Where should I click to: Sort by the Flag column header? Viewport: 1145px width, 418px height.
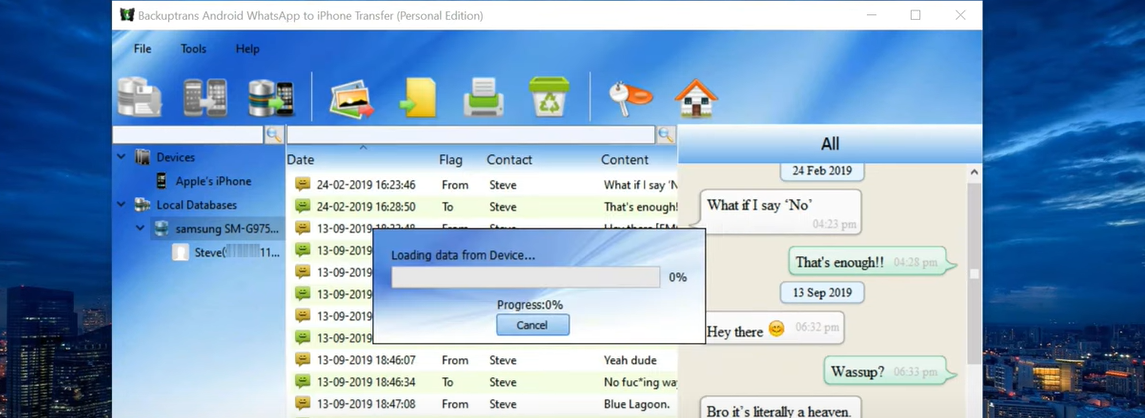[x=451, y=160]
